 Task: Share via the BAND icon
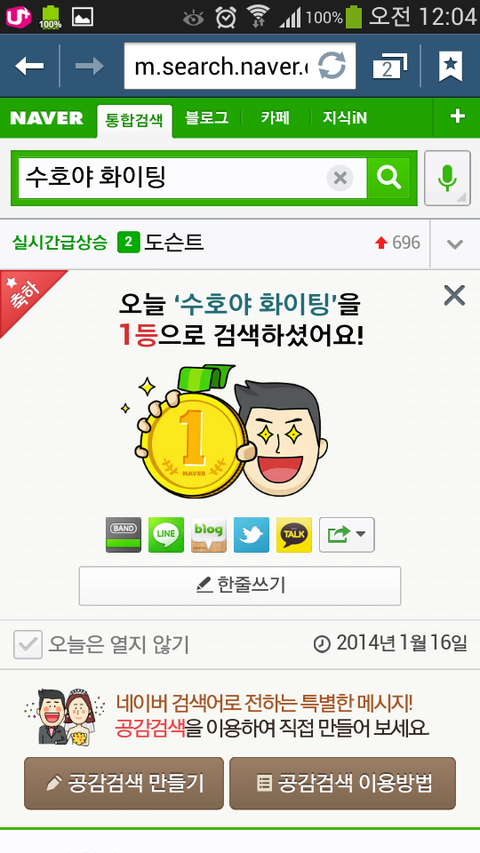pos(124,535)
